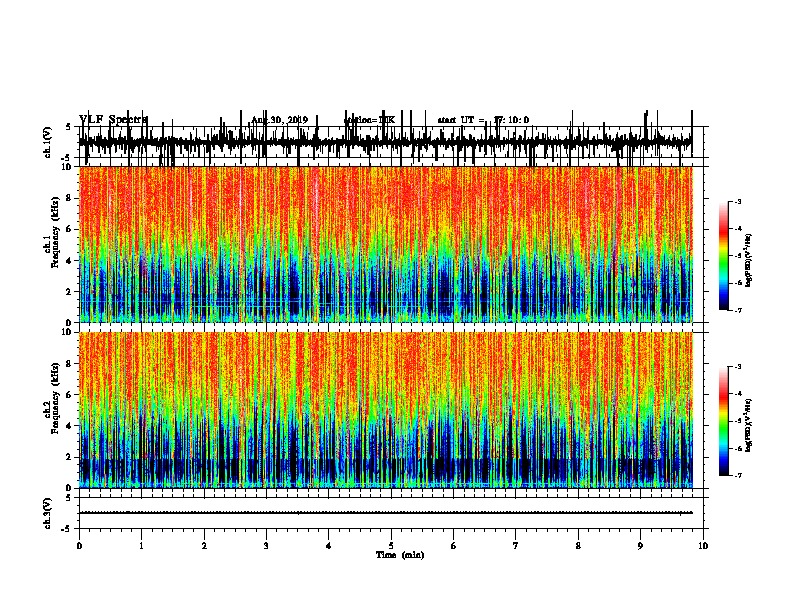
Task: Click the ch.2 spectrogram color bar
Action: tap(723, 421)
